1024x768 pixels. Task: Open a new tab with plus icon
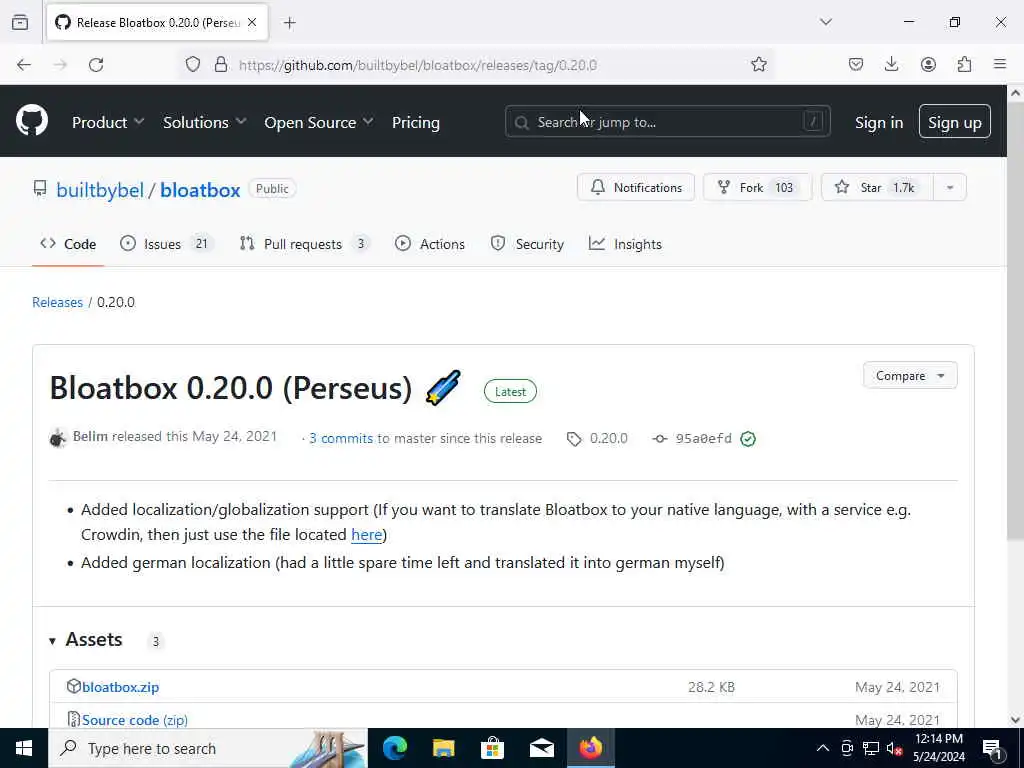point(290,23)
